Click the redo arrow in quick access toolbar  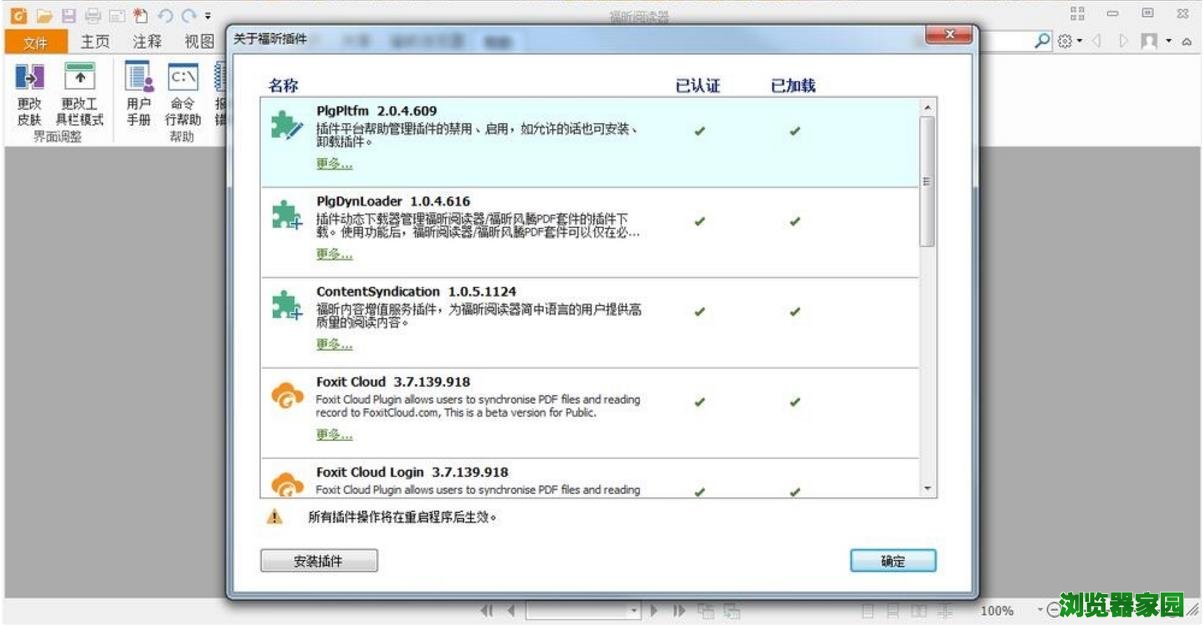coord(188,15)
